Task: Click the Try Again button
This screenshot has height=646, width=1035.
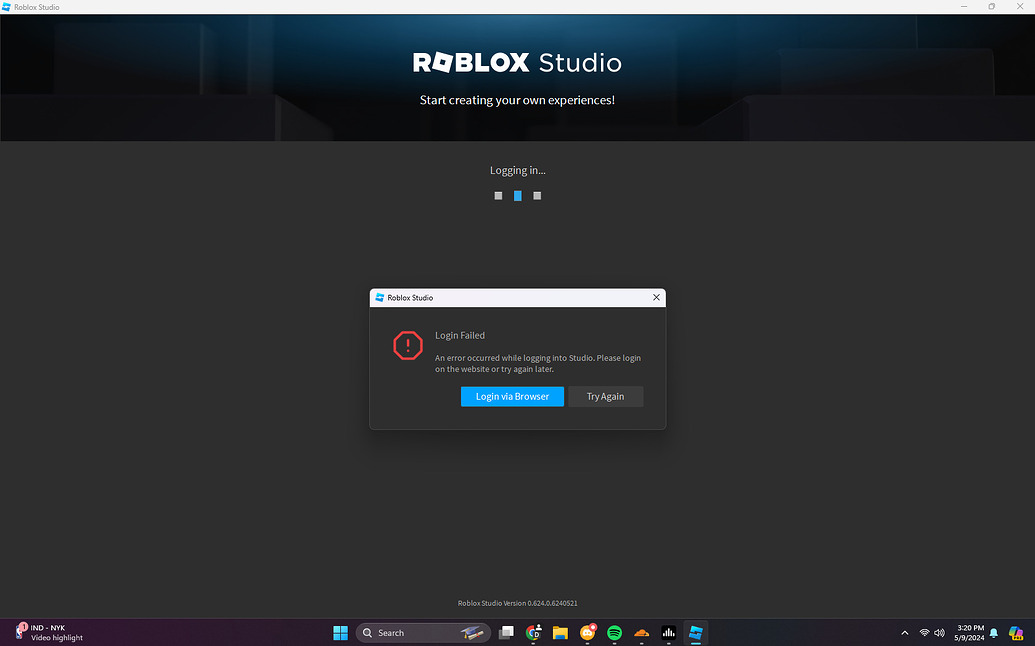Action: pyautogui.click(x=605, y=396)
